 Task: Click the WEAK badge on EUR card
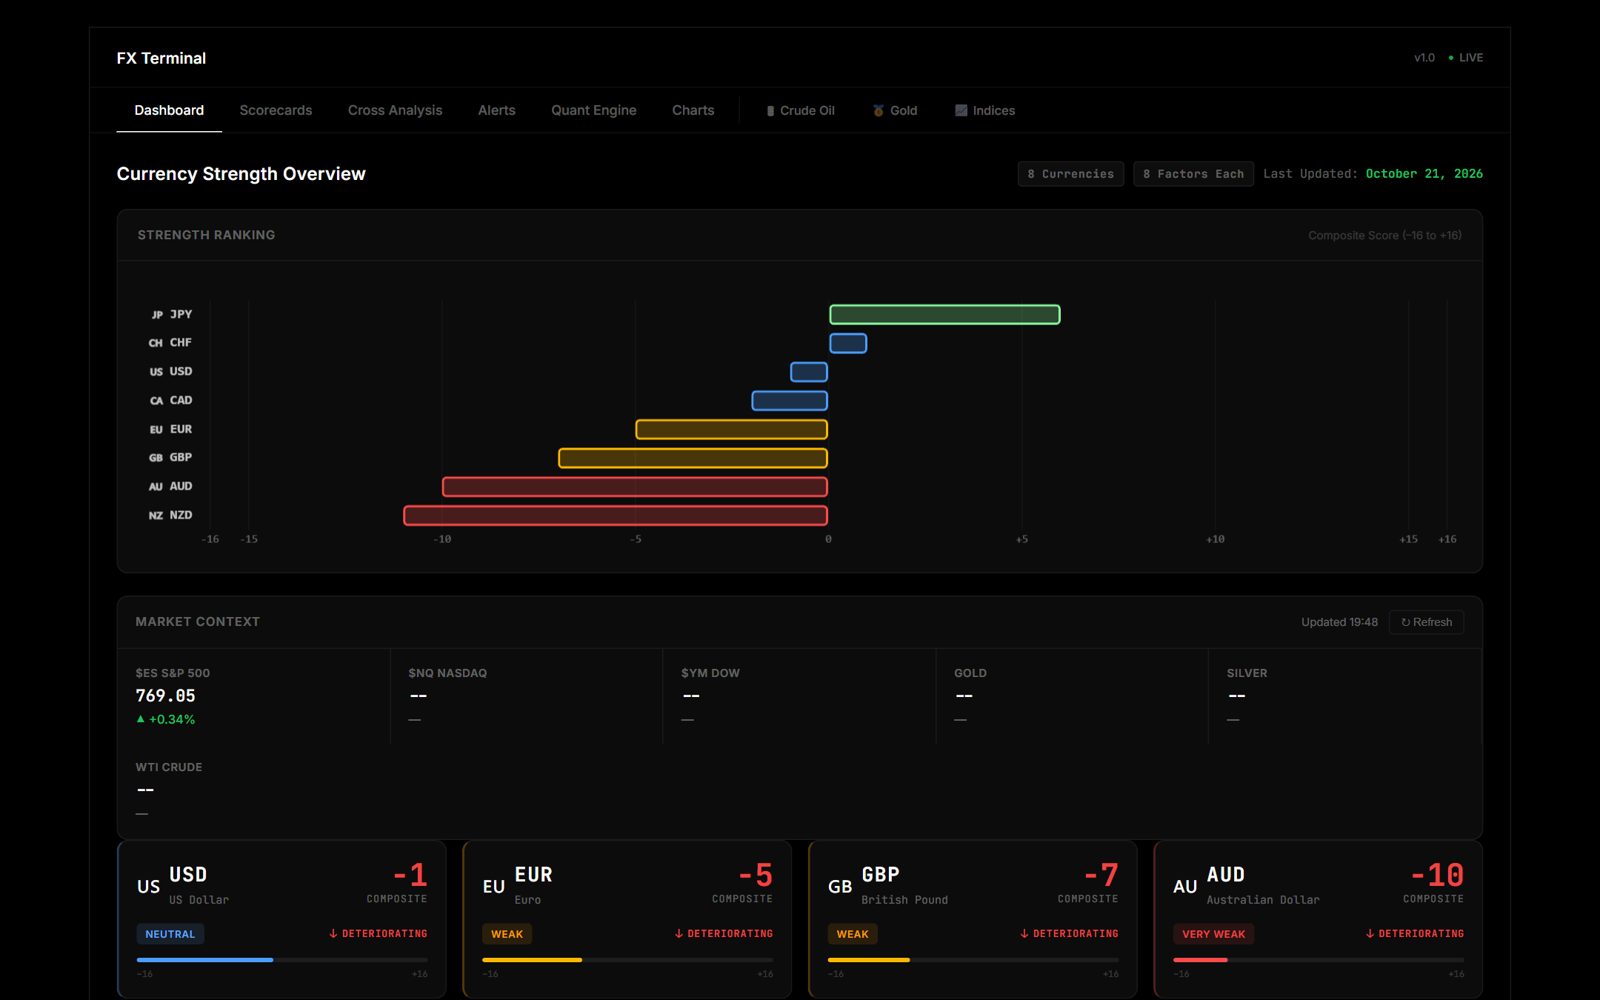pyautogui.click(x=507, y=934)
